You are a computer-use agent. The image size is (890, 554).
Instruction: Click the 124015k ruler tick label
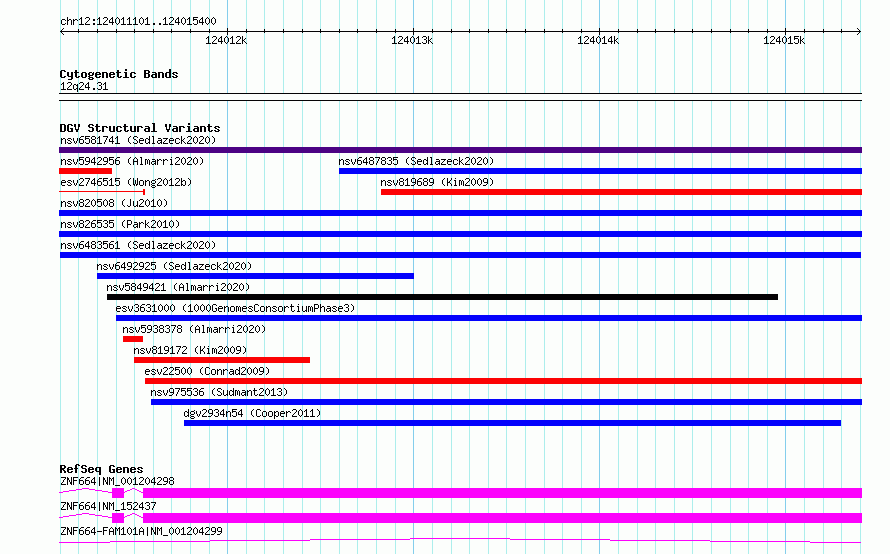(784, 41)
